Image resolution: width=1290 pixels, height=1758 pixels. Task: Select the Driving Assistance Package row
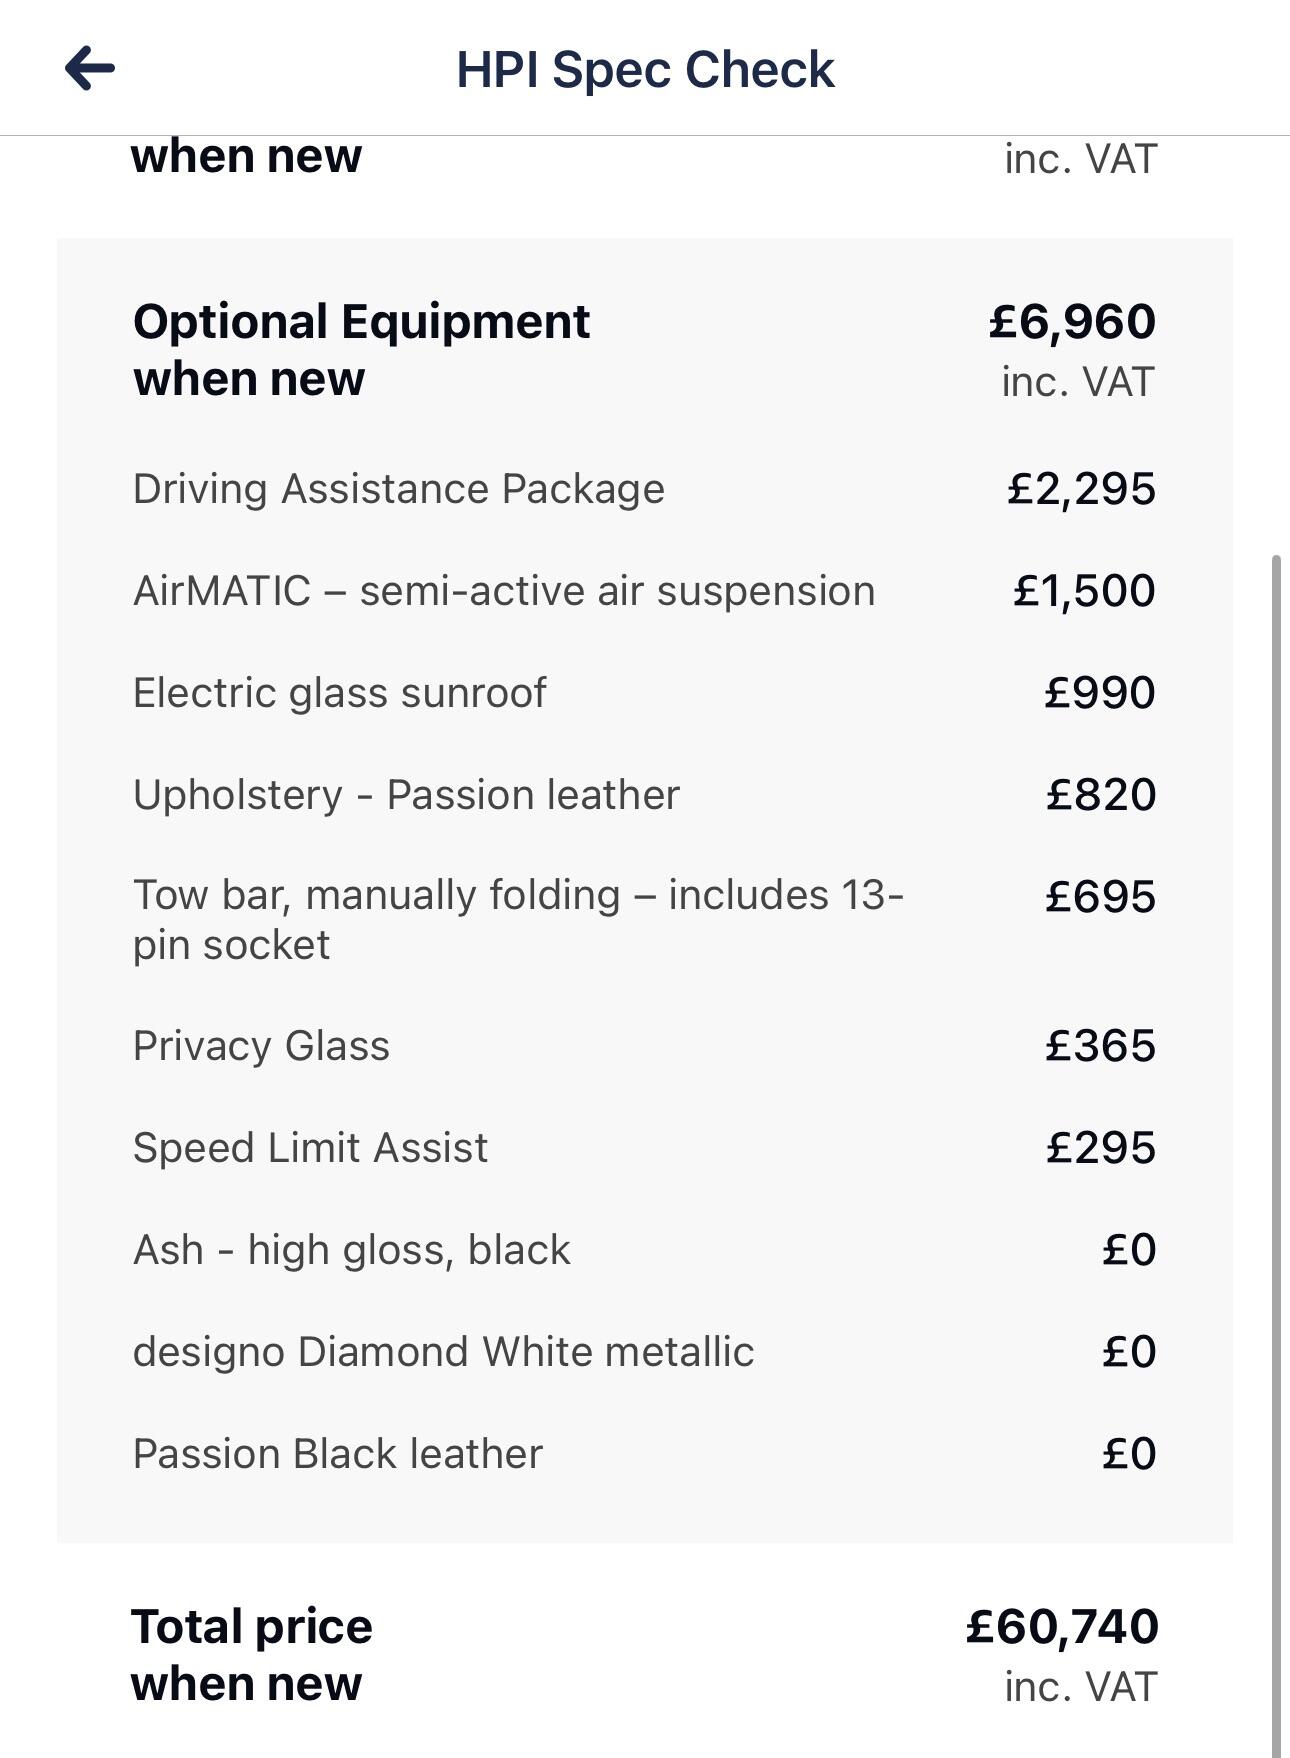(x=644, y=489)
